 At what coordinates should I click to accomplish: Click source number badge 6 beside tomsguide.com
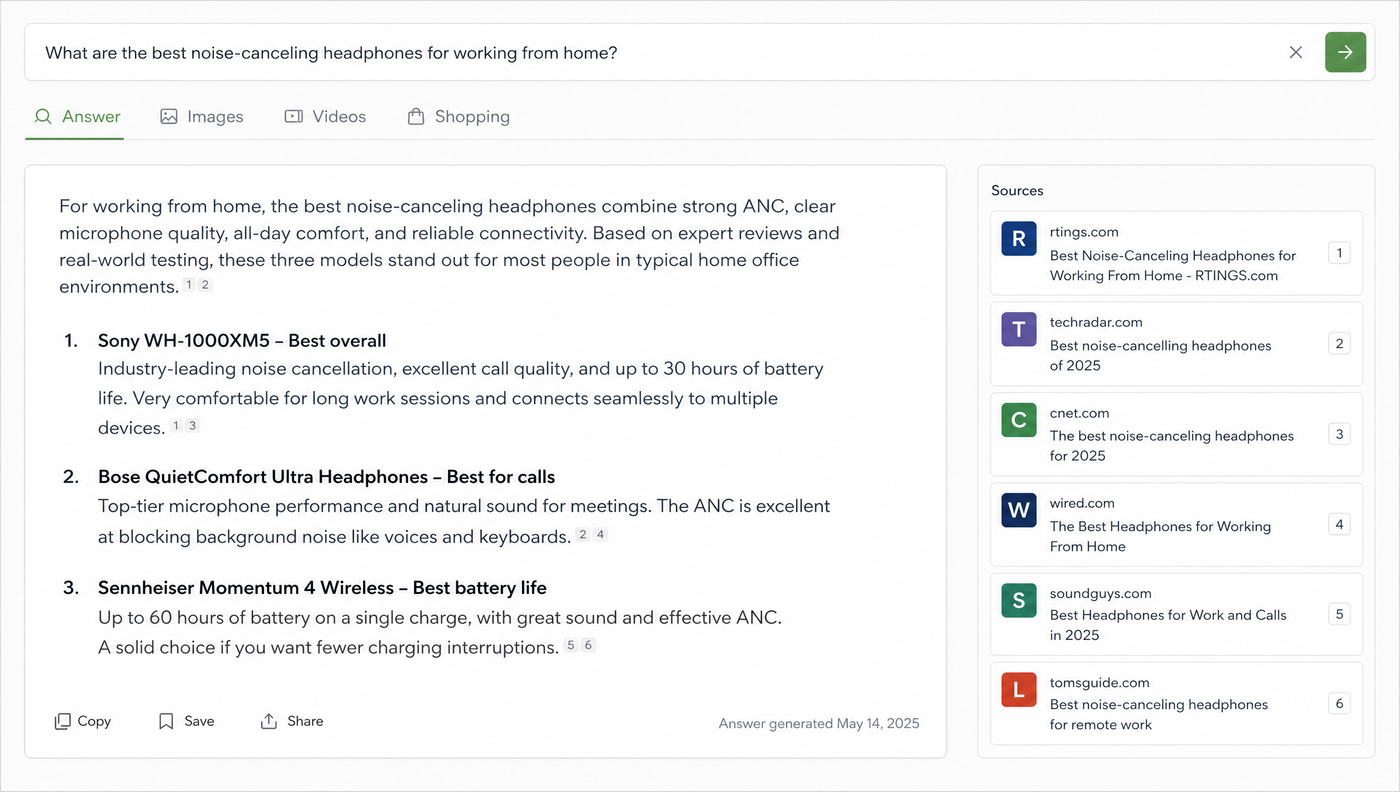[x=1339, y=704]
